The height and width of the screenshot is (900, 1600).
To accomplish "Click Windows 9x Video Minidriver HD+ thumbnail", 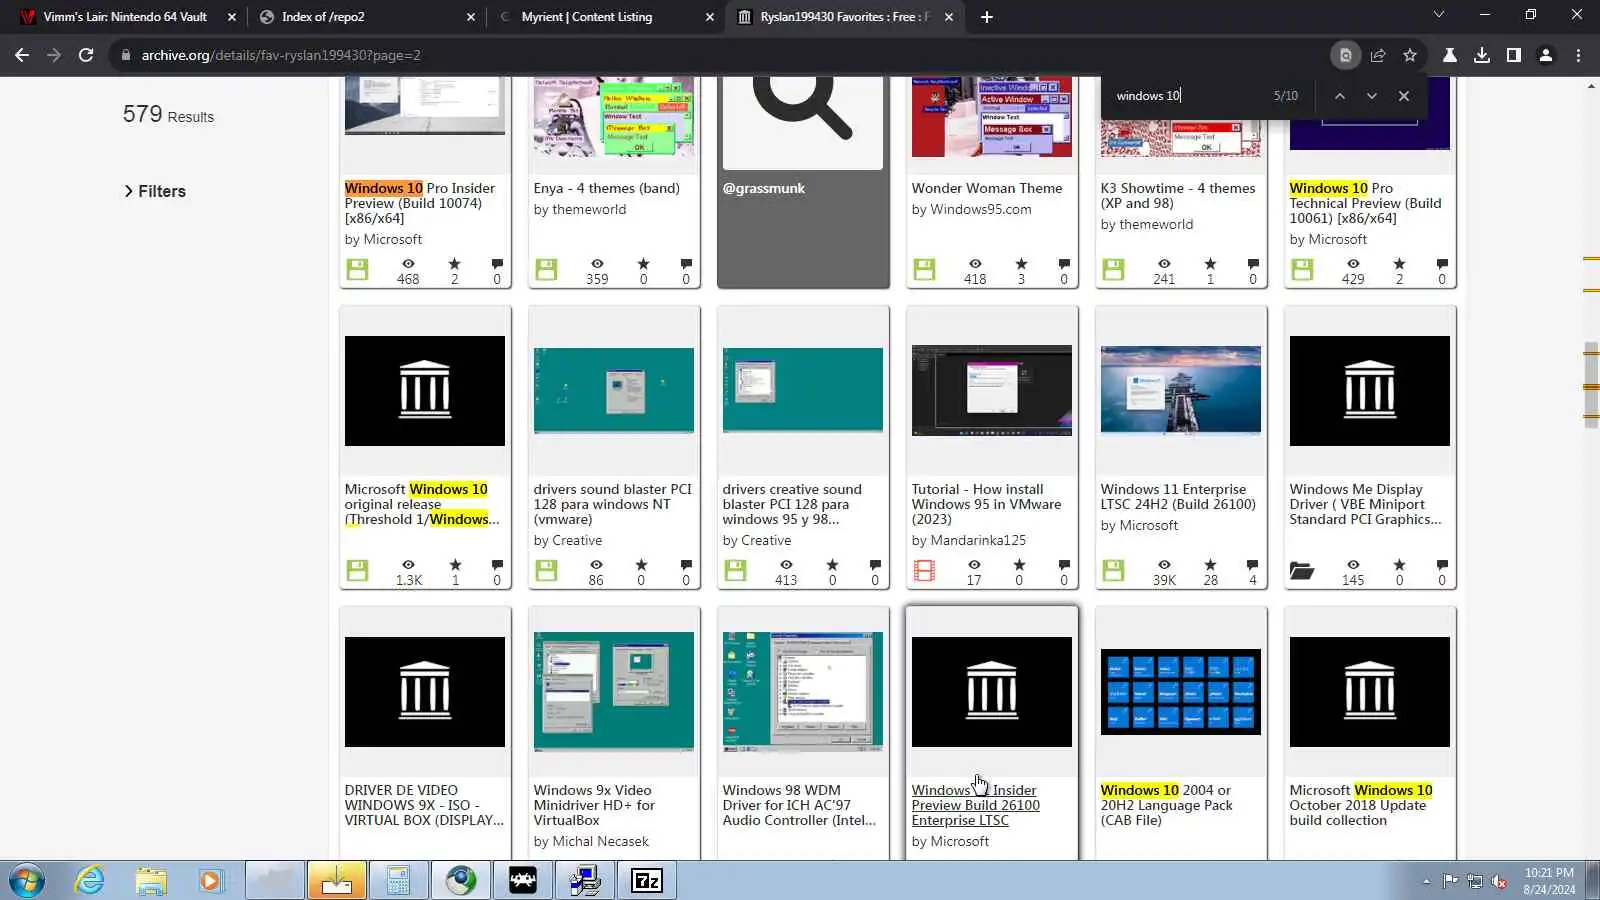I will click(x=614, y=691).
